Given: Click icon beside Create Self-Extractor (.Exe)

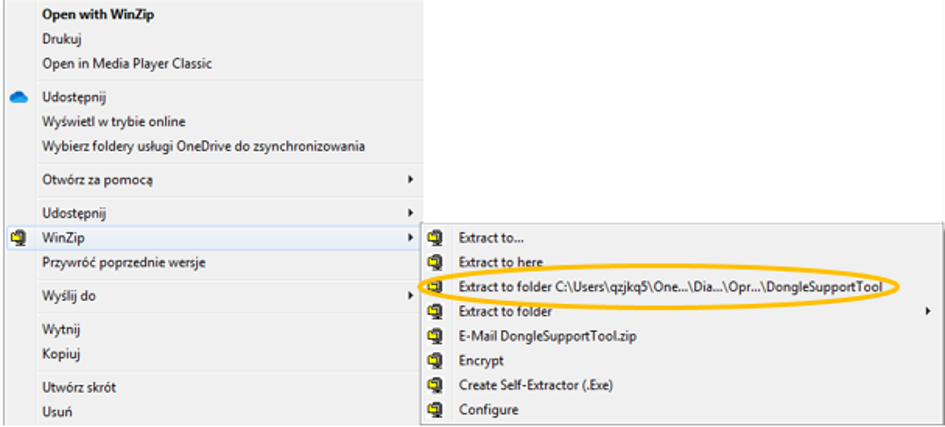Looking at the screenshot, I should (435, 384).
